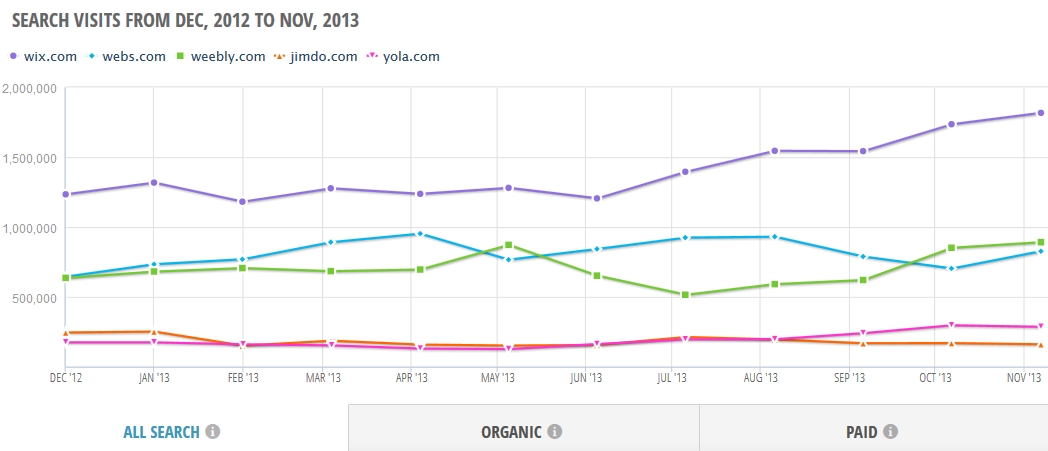
Task: Select yola.com marker at OCT '13
Action: (x=951, y=325)
